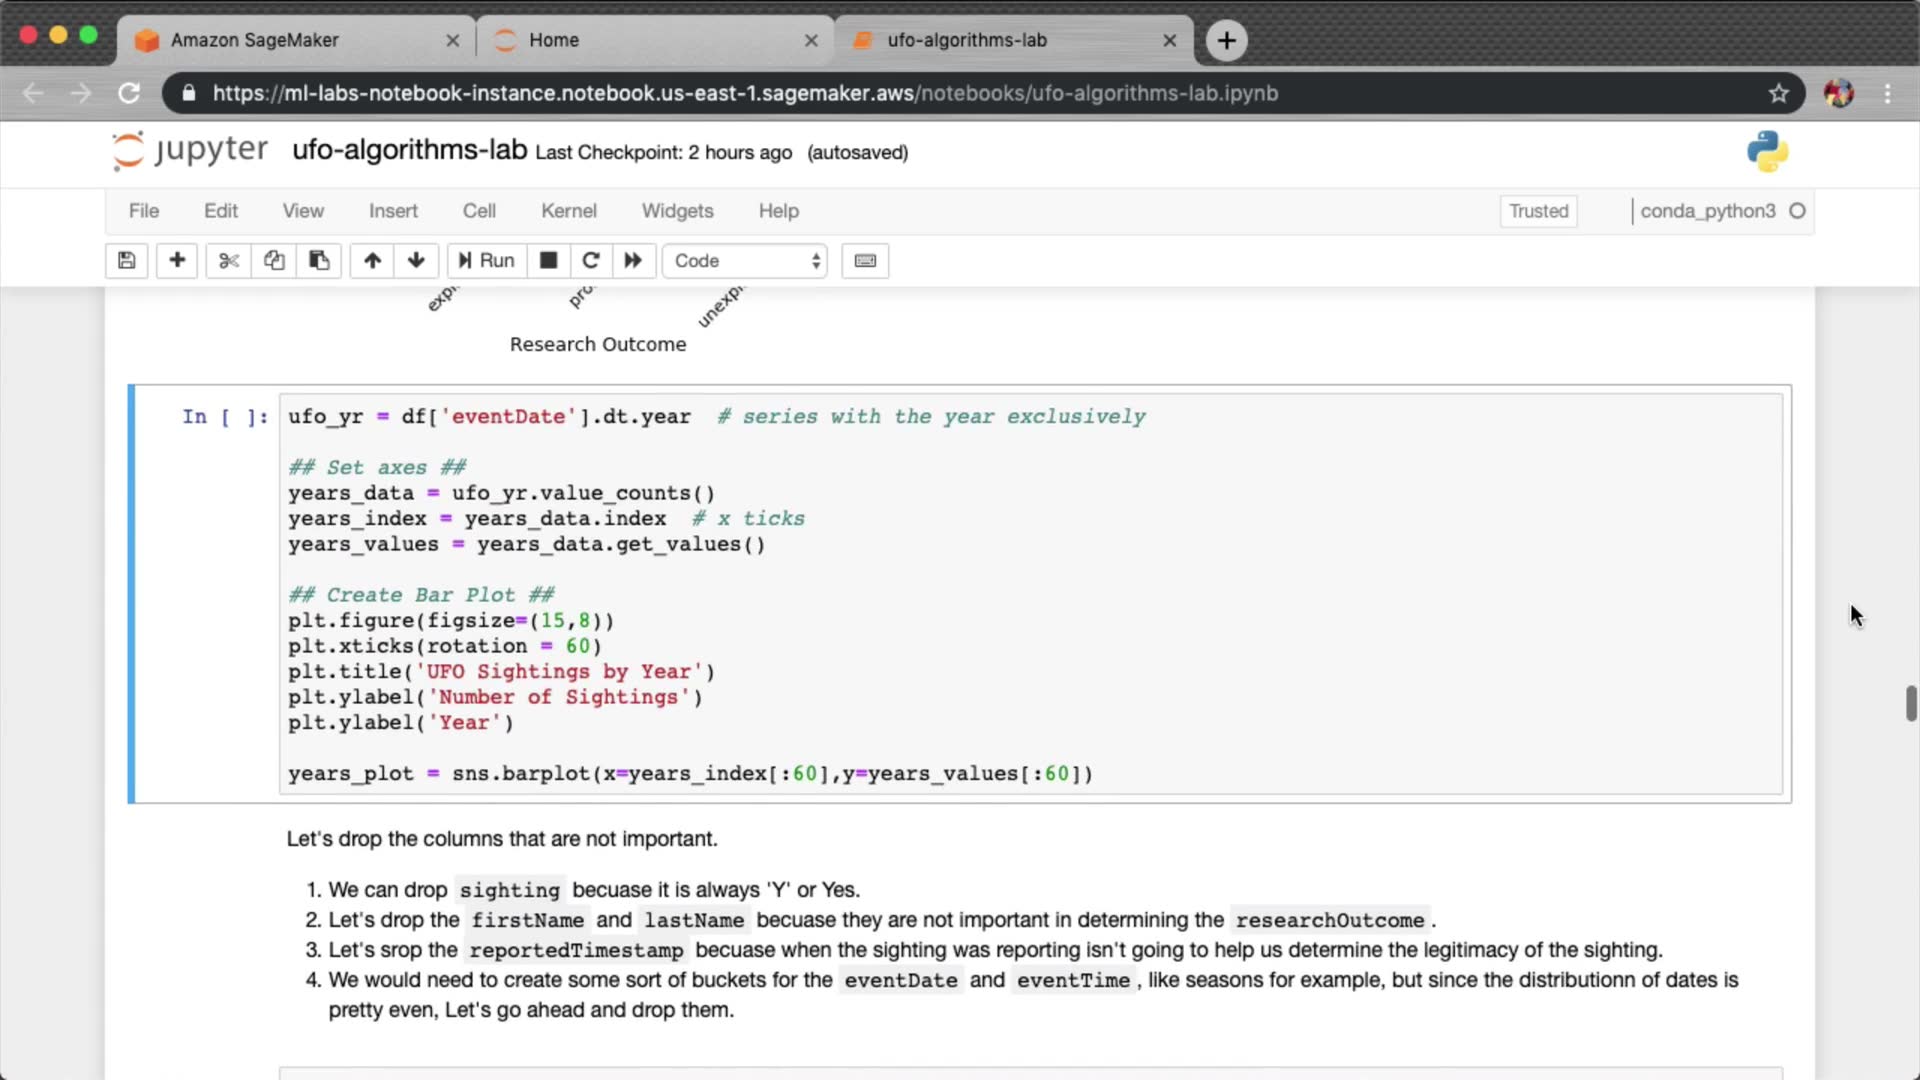This screenshot has height=1080, width=1920.
Task: Open the Widgets menu
Action: coord(677,211)
